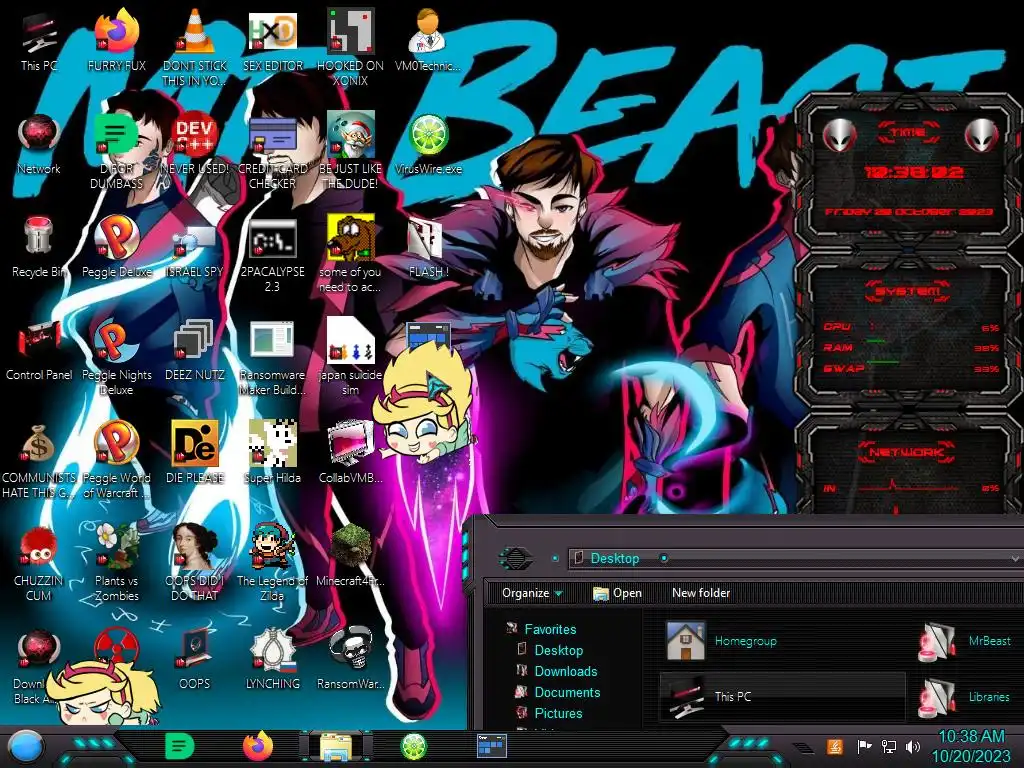Select the Peggle Nights Deluxe shortcut
The height and width of the screenshot is (768, 1024).
(116, 358)
